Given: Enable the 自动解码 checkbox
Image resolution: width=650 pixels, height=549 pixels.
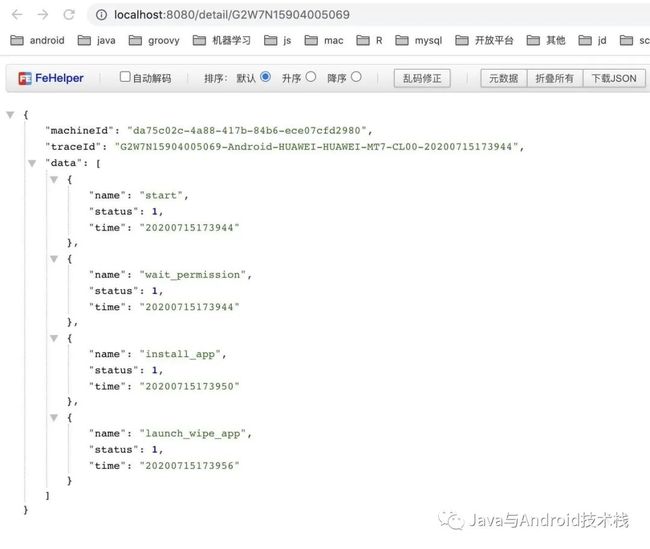Looking at the screenshot, I should point(125,77).
